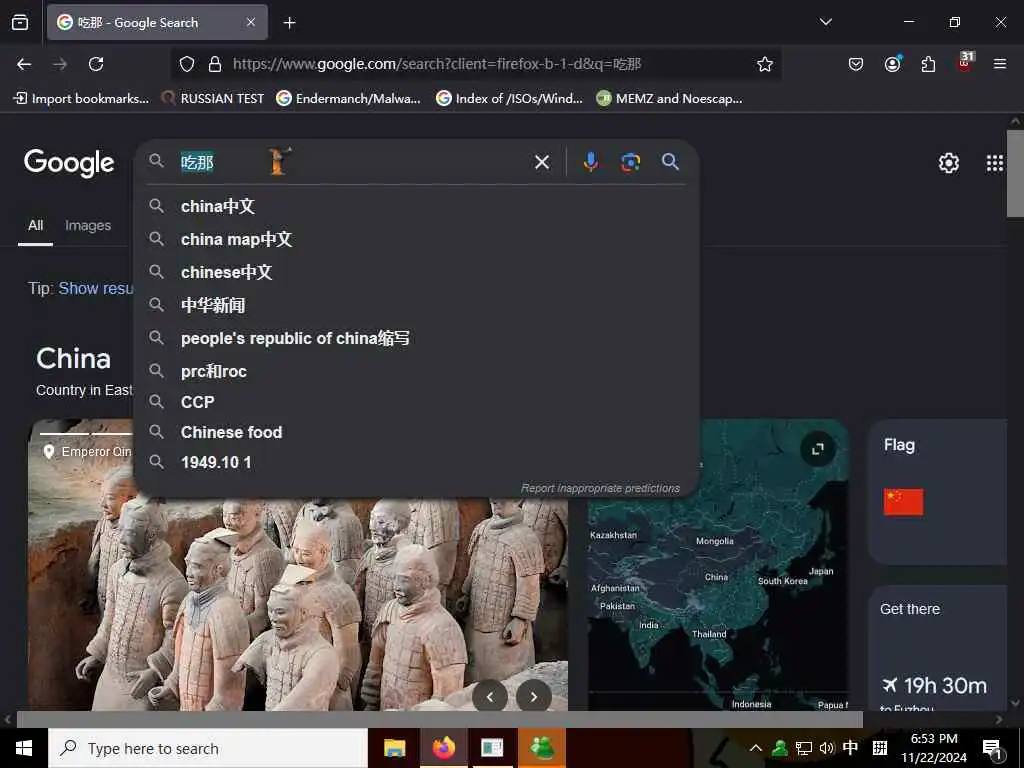Screen dimensions: 1024x768
Task: Switch to the All results tab
Action: tap(35, 225)
